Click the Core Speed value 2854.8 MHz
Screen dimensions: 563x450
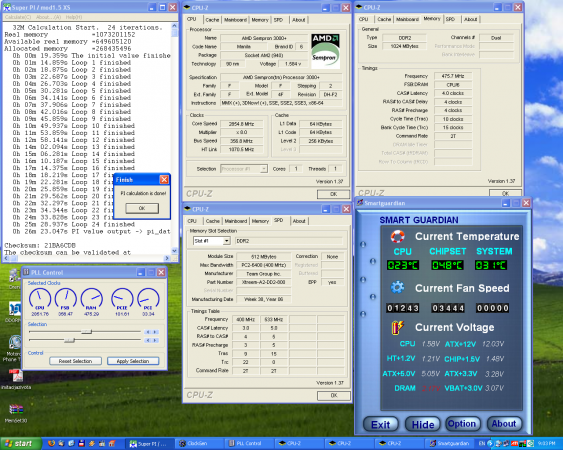[x=241, y=124]
